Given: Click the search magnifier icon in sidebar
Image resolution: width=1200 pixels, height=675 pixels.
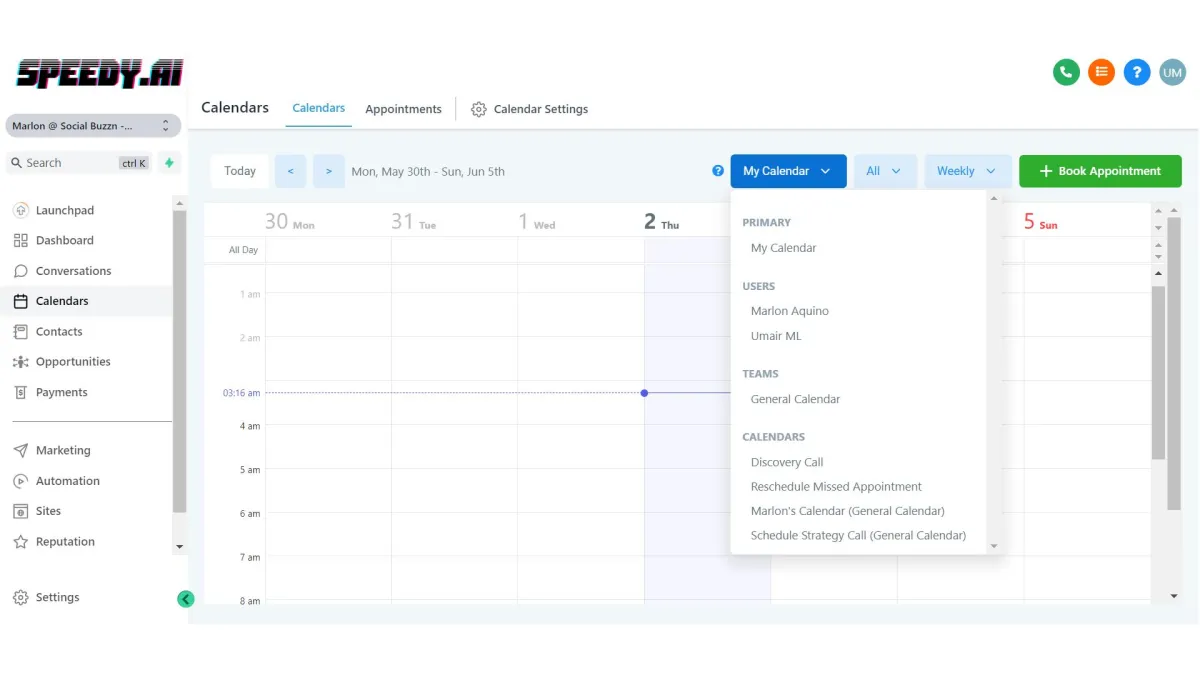Looking at the screenshot, I should point(16,163).
